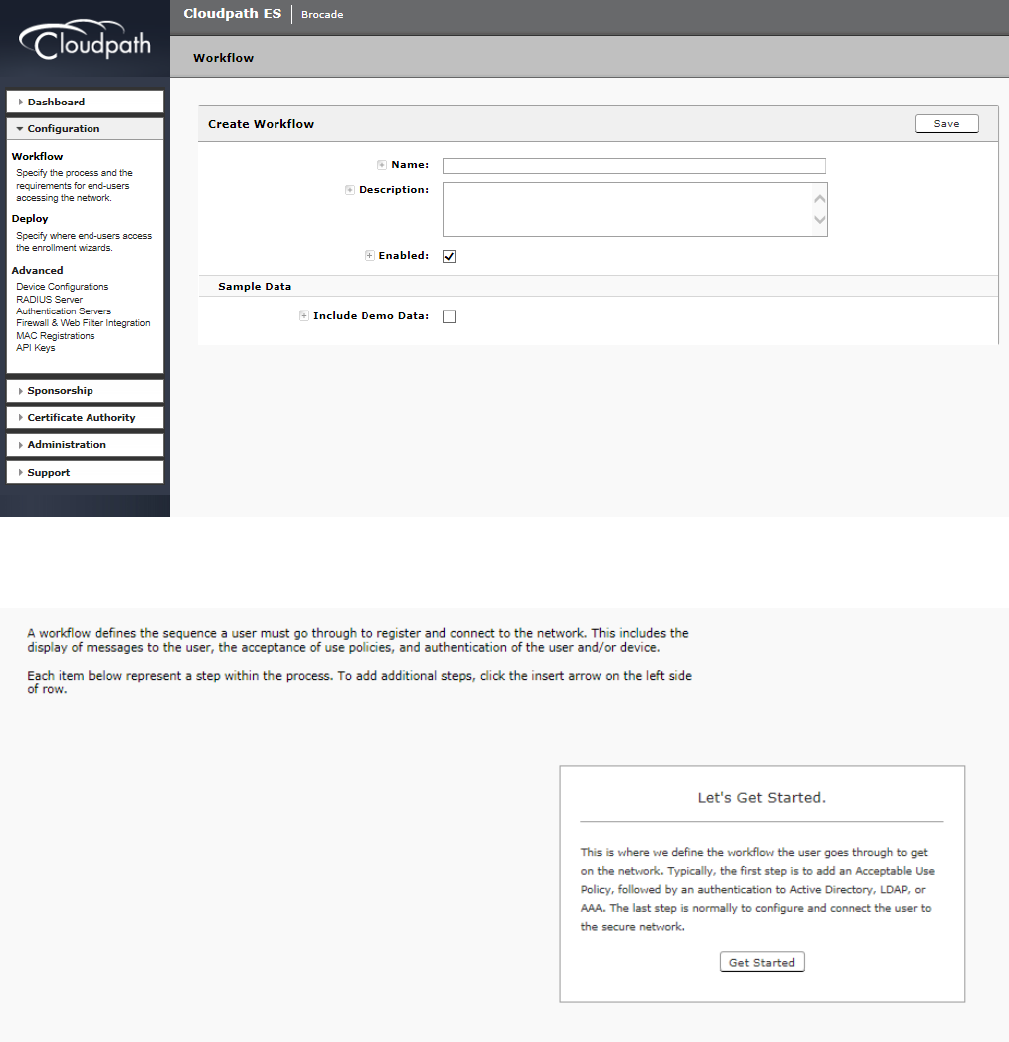Expand the Support sidebar section
The image size is (1009, 1042).
[85, 472]
